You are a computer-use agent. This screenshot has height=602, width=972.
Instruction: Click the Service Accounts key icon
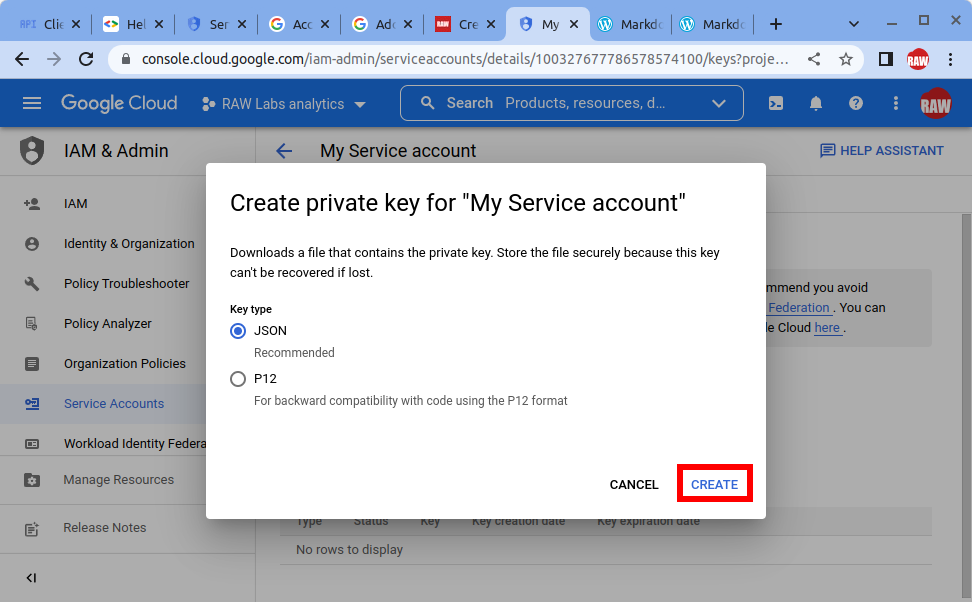(x=32, y=404)
